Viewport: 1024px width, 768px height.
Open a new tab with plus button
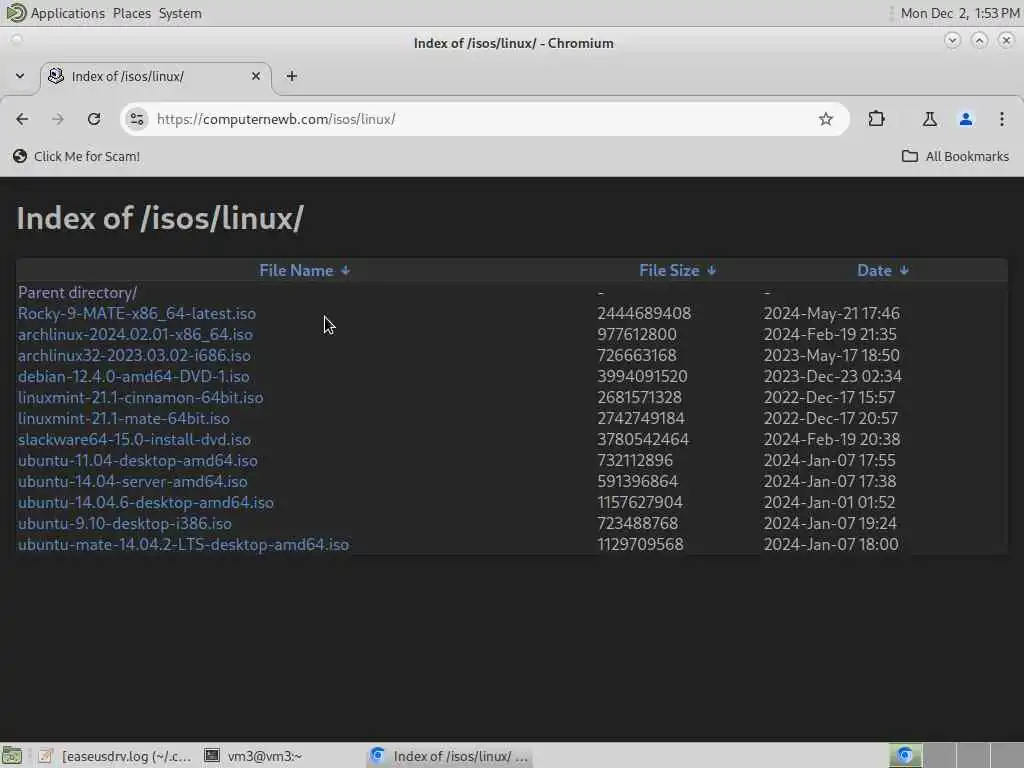292,76
